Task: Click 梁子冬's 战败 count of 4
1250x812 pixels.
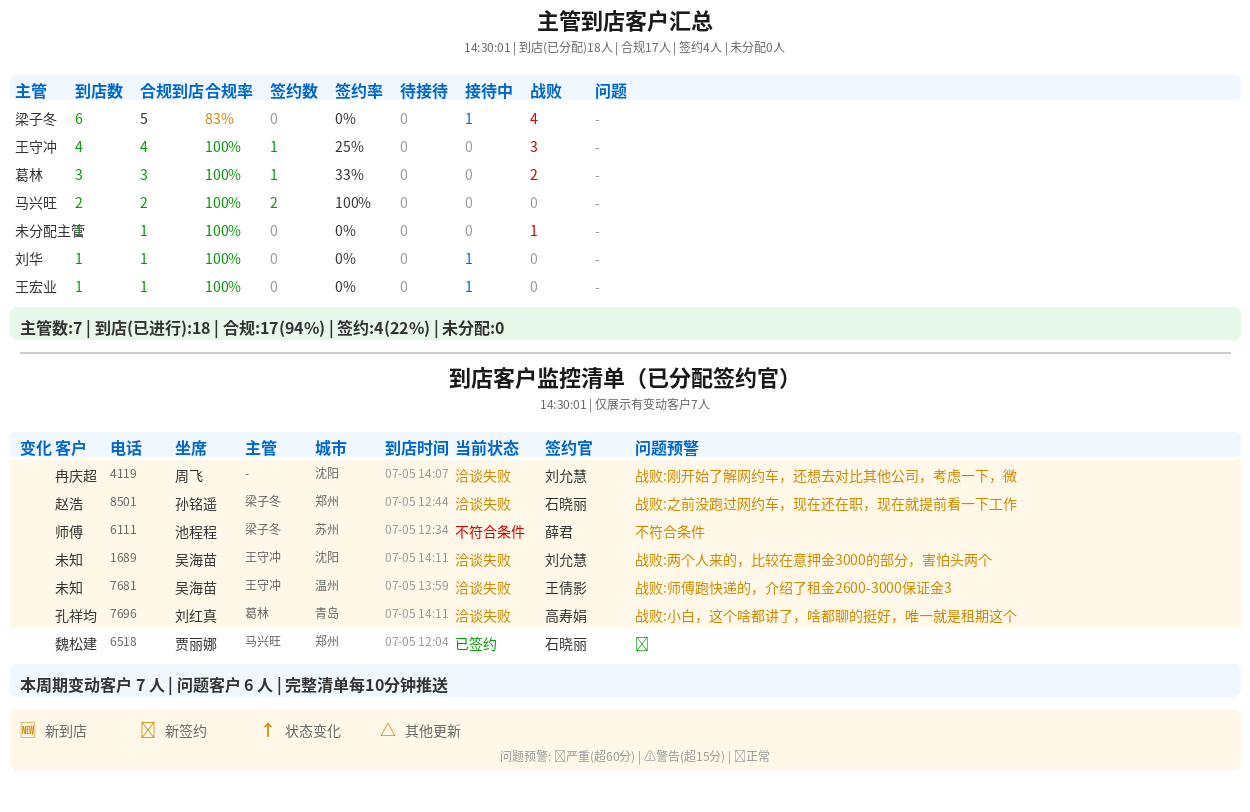Action: pos(534,119)
